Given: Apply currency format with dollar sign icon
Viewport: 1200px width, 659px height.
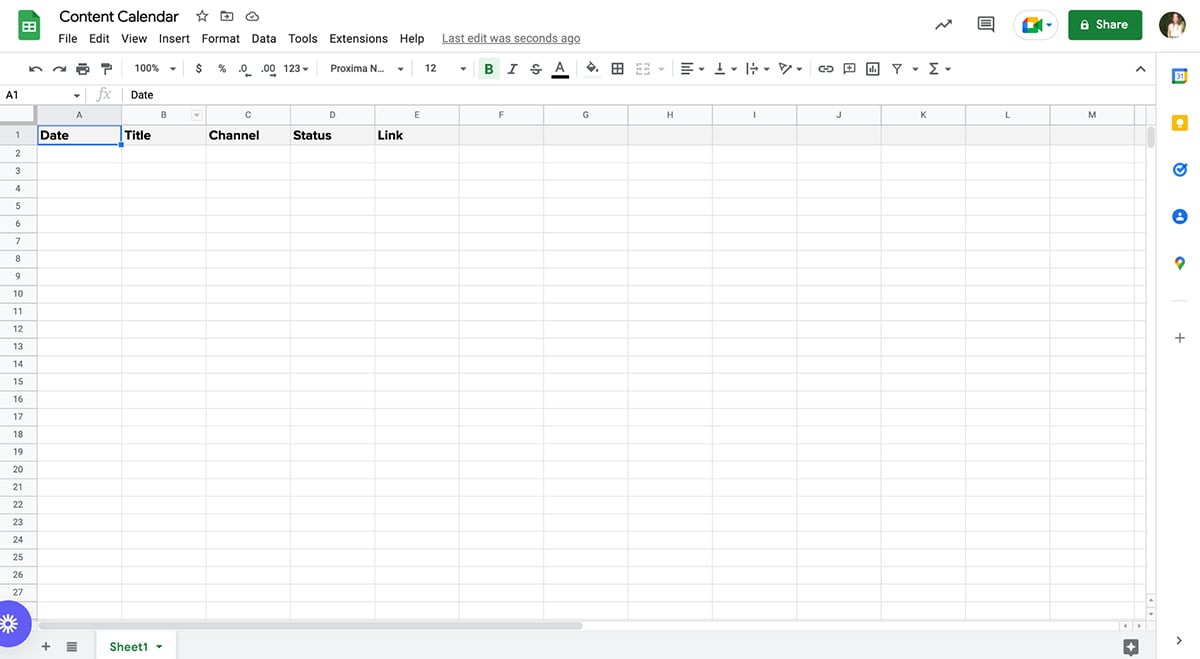Looking at the screenshot, I should pos(198,68).
